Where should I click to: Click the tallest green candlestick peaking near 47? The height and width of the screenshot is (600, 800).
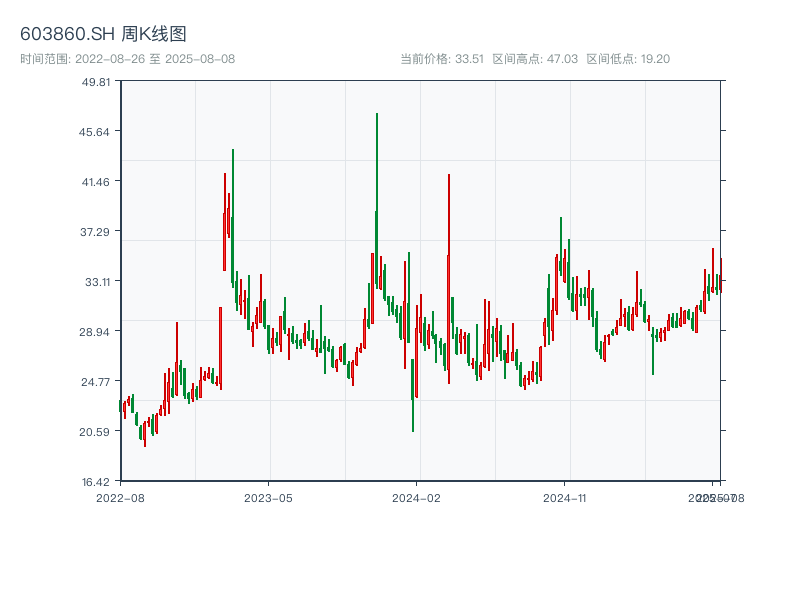(377, 201)
